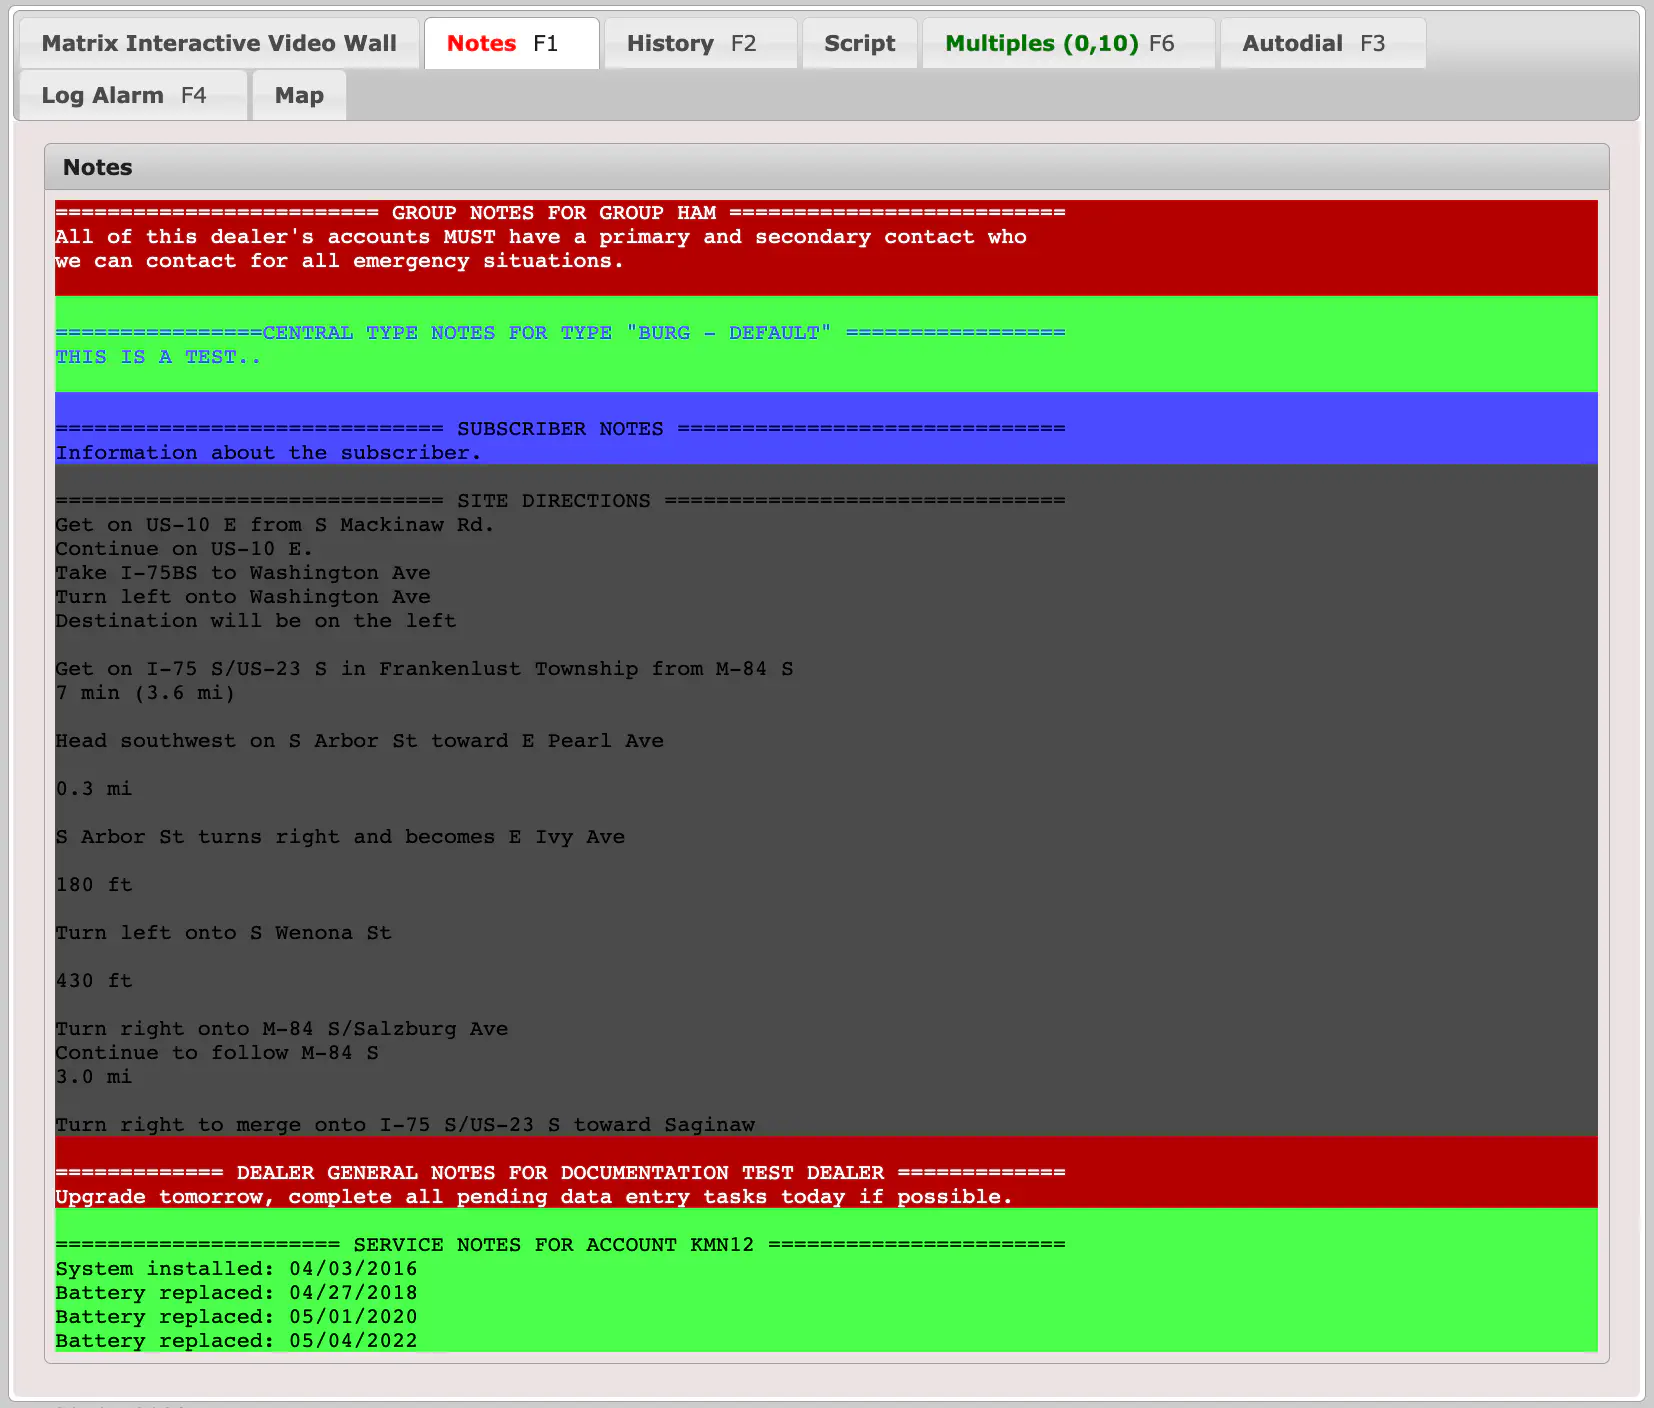
Task: Click the '180 ft' distance line
Action: click(93, 885)
